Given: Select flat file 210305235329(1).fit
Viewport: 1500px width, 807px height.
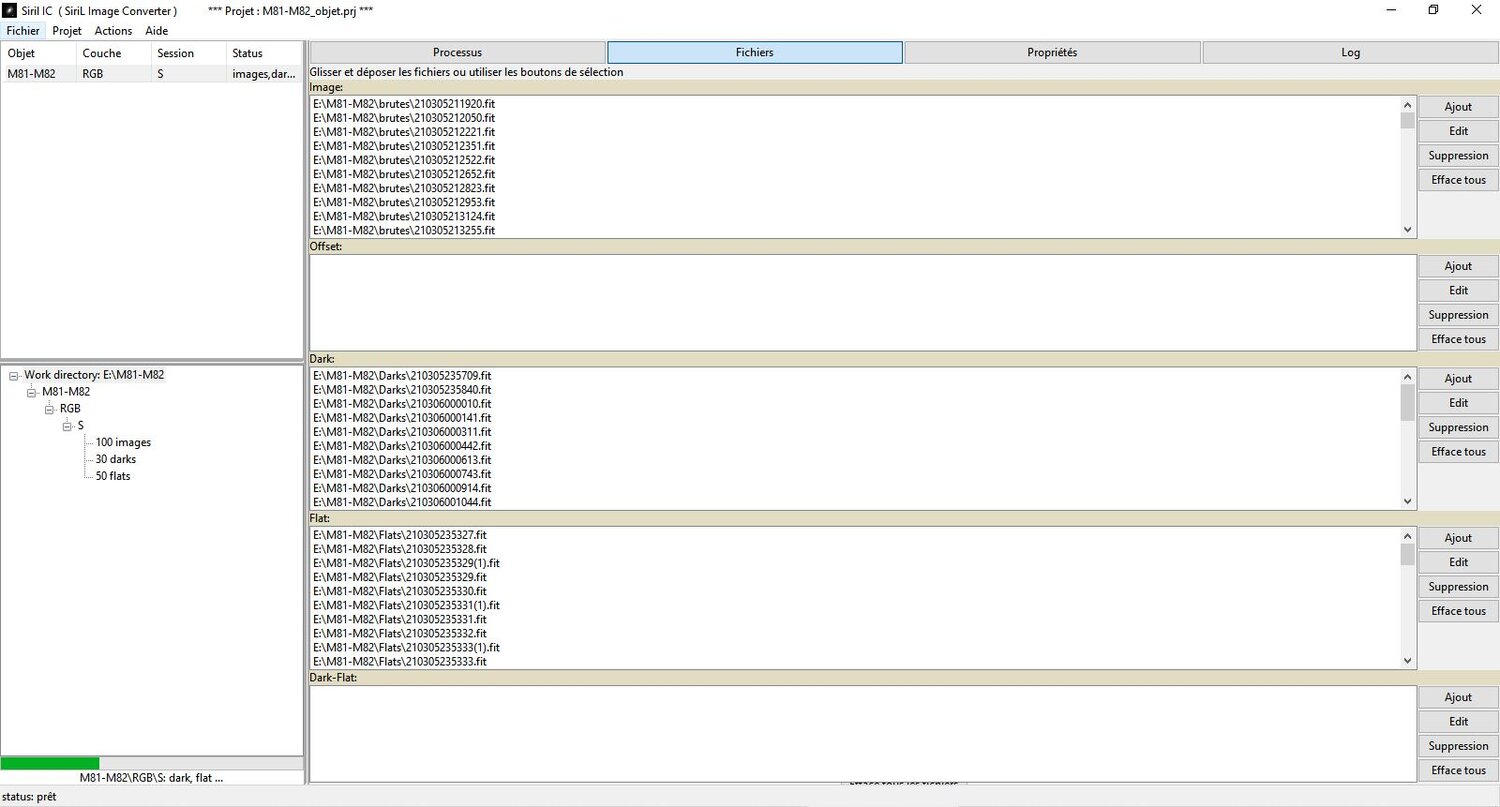Looking at the screenshot, I should click(x=406, y=563).
